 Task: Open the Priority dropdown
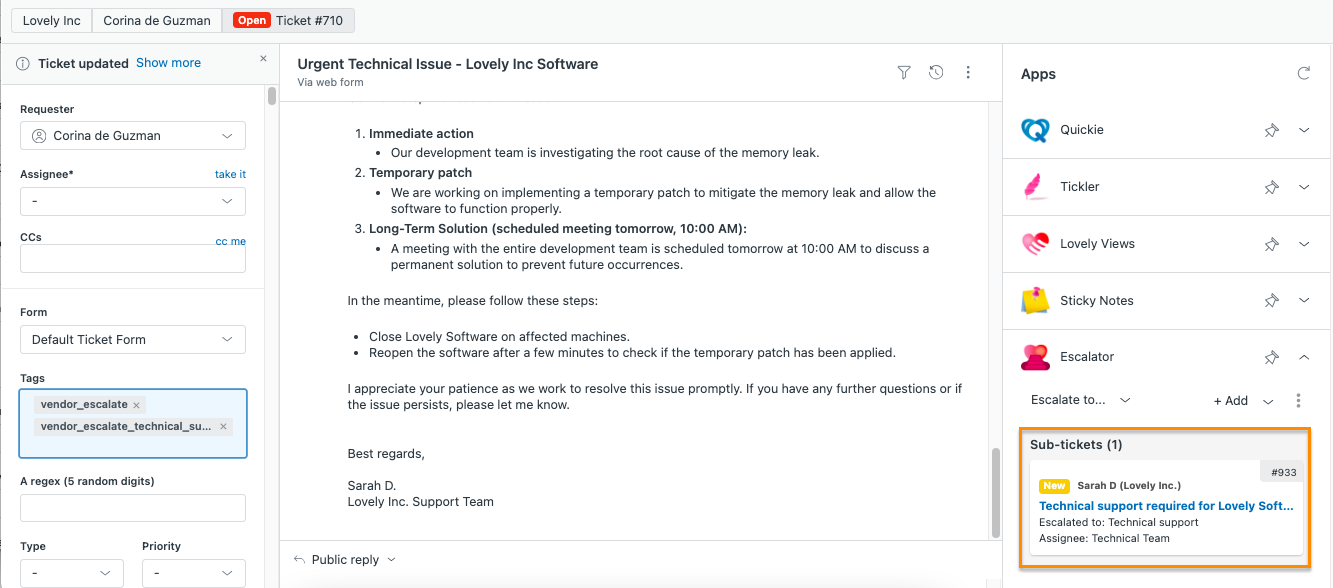tap(193, 573)
